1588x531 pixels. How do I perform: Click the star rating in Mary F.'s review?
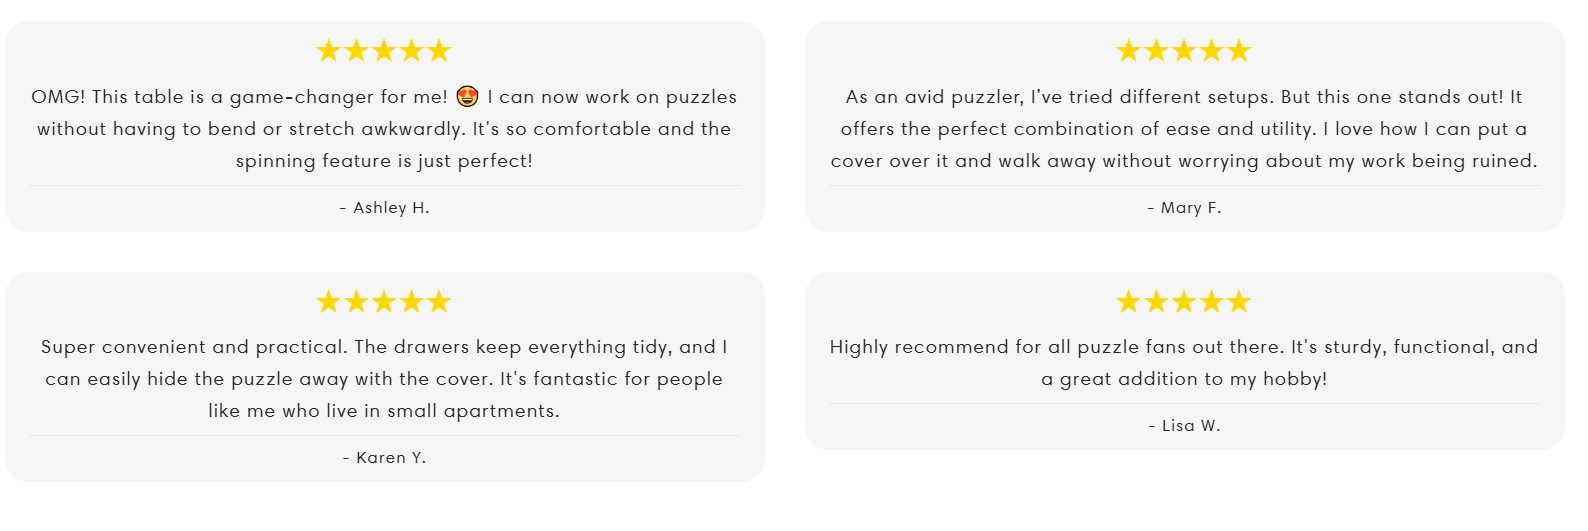coord(1184,51)
